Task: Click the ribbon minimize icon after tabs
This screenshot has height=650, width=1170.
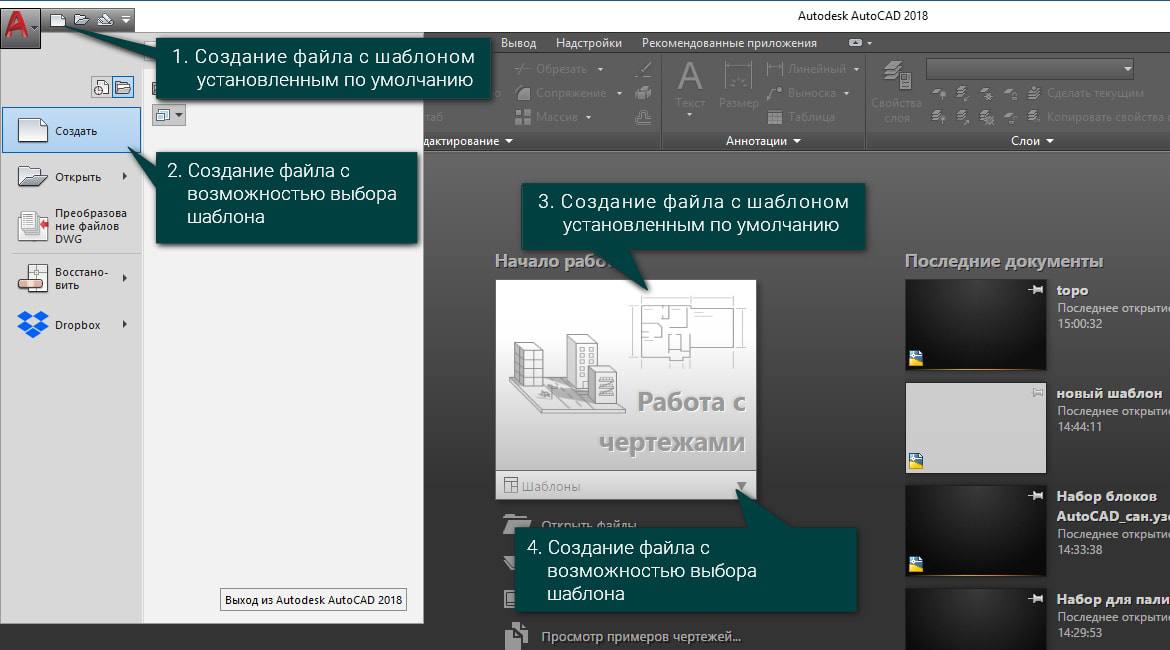Action: pos(856,43)
